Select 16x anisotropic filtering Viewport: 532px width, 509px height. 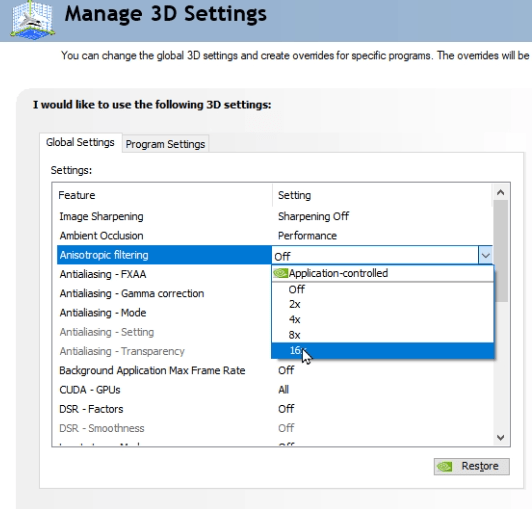[x=383, y=351]
